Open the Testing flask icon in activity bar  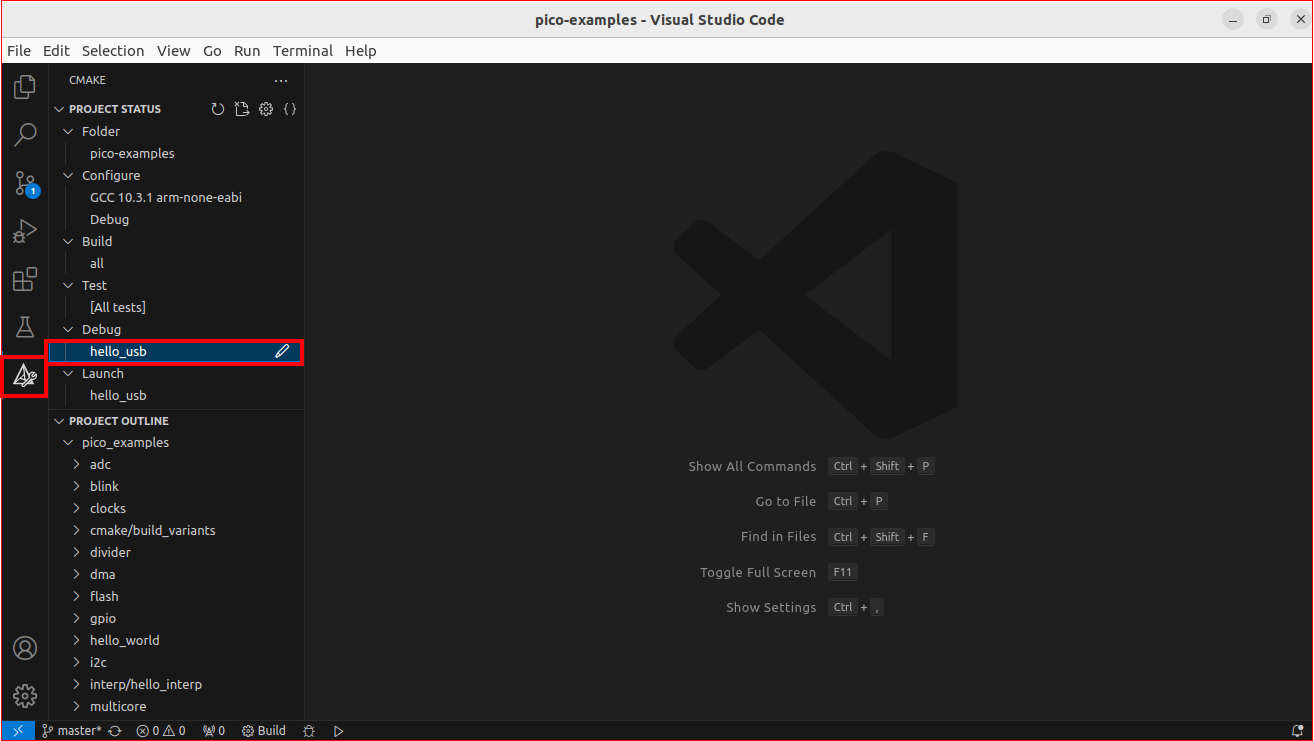(x=24, y=327)
